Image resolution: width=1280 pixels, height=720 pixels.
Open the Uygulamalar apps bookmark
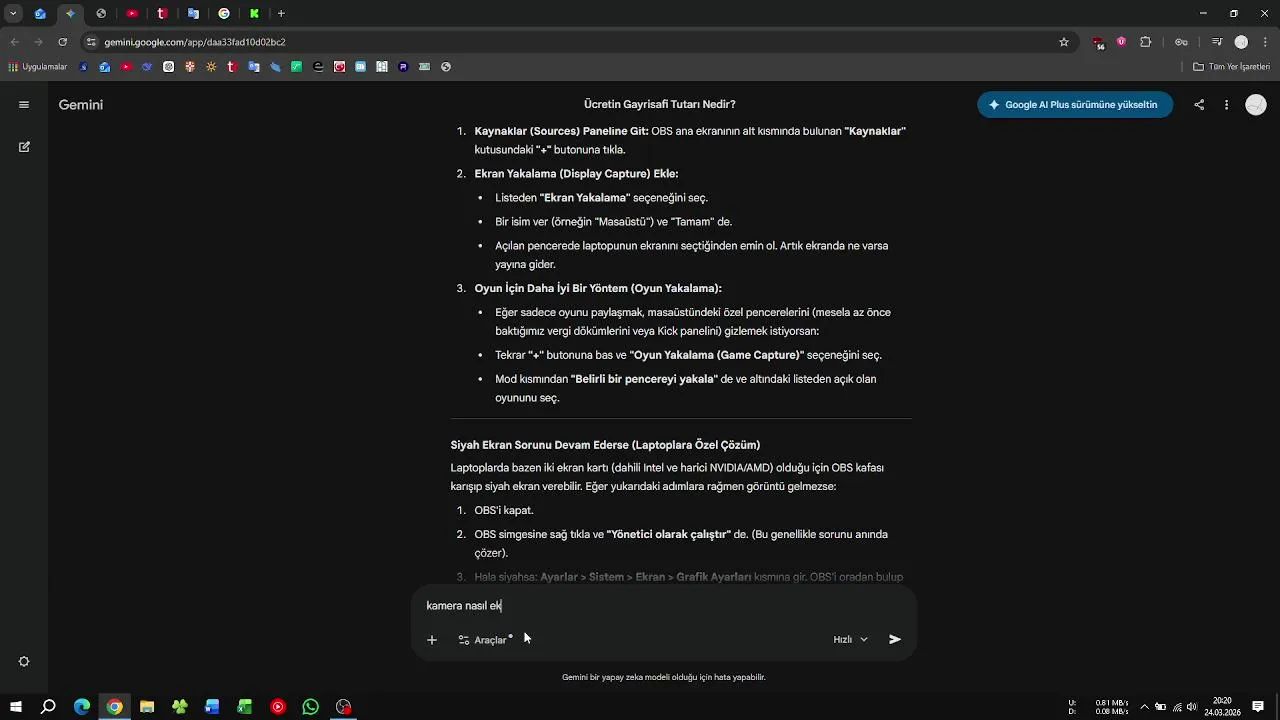(x=37, y=67)
